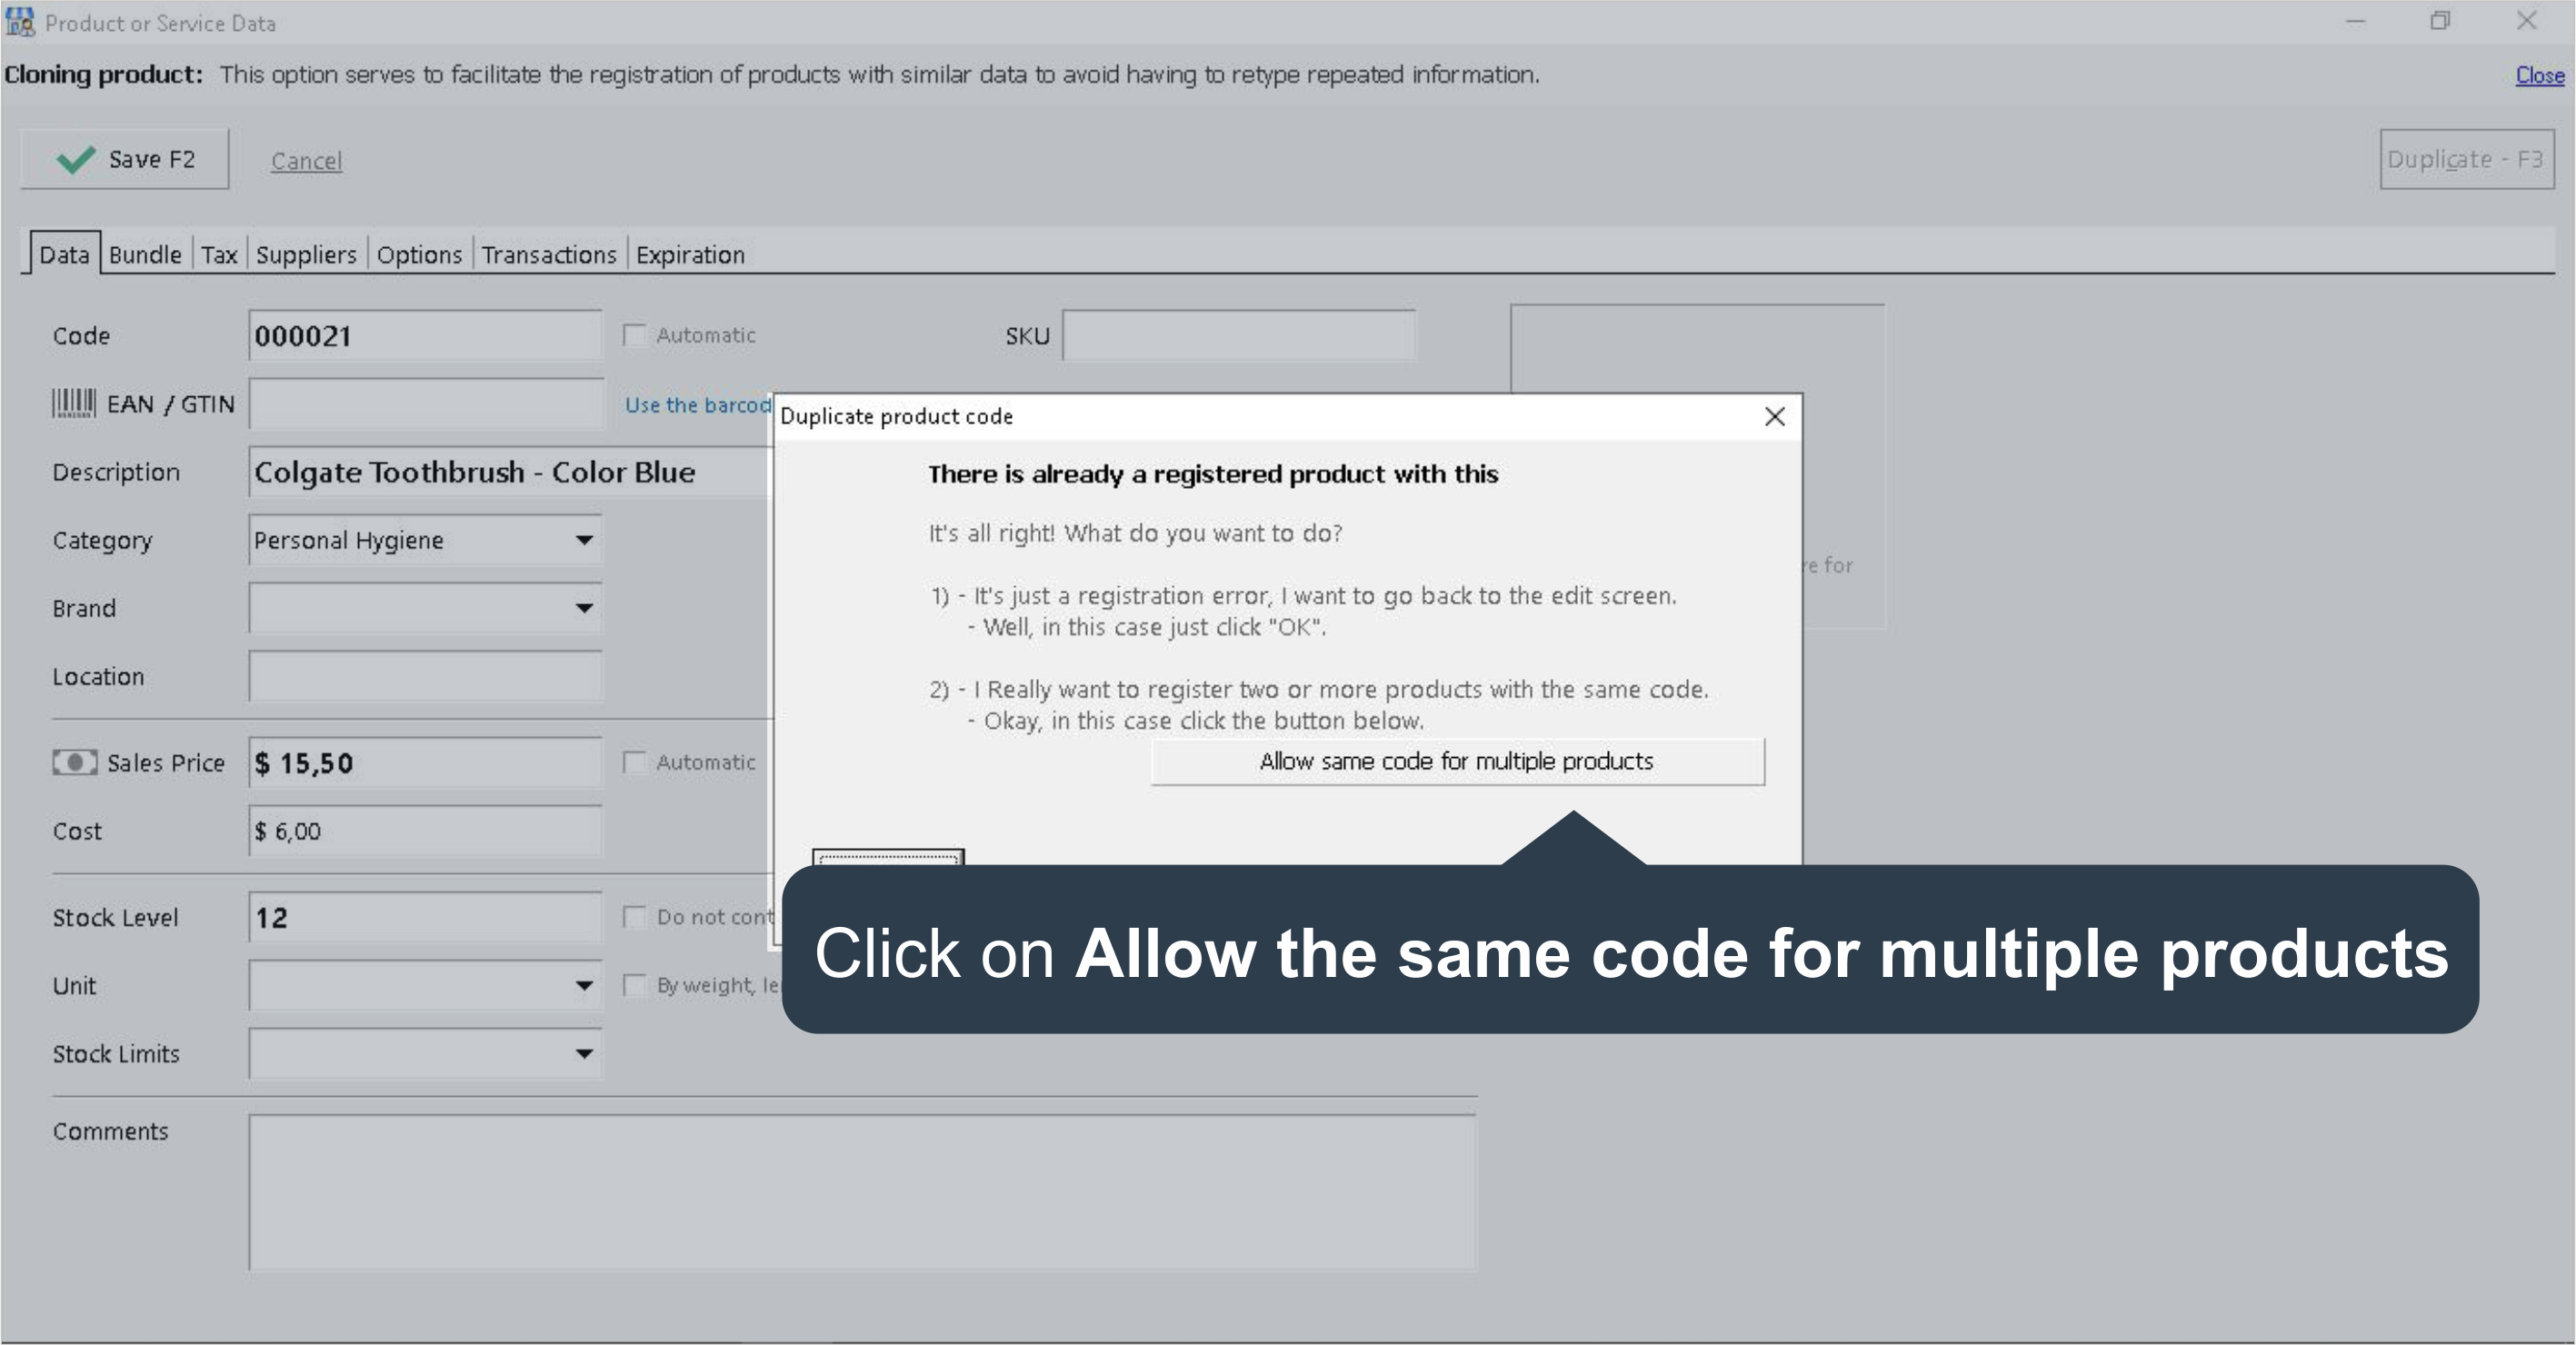Open the Brand dropdown list

pos(584,609)
